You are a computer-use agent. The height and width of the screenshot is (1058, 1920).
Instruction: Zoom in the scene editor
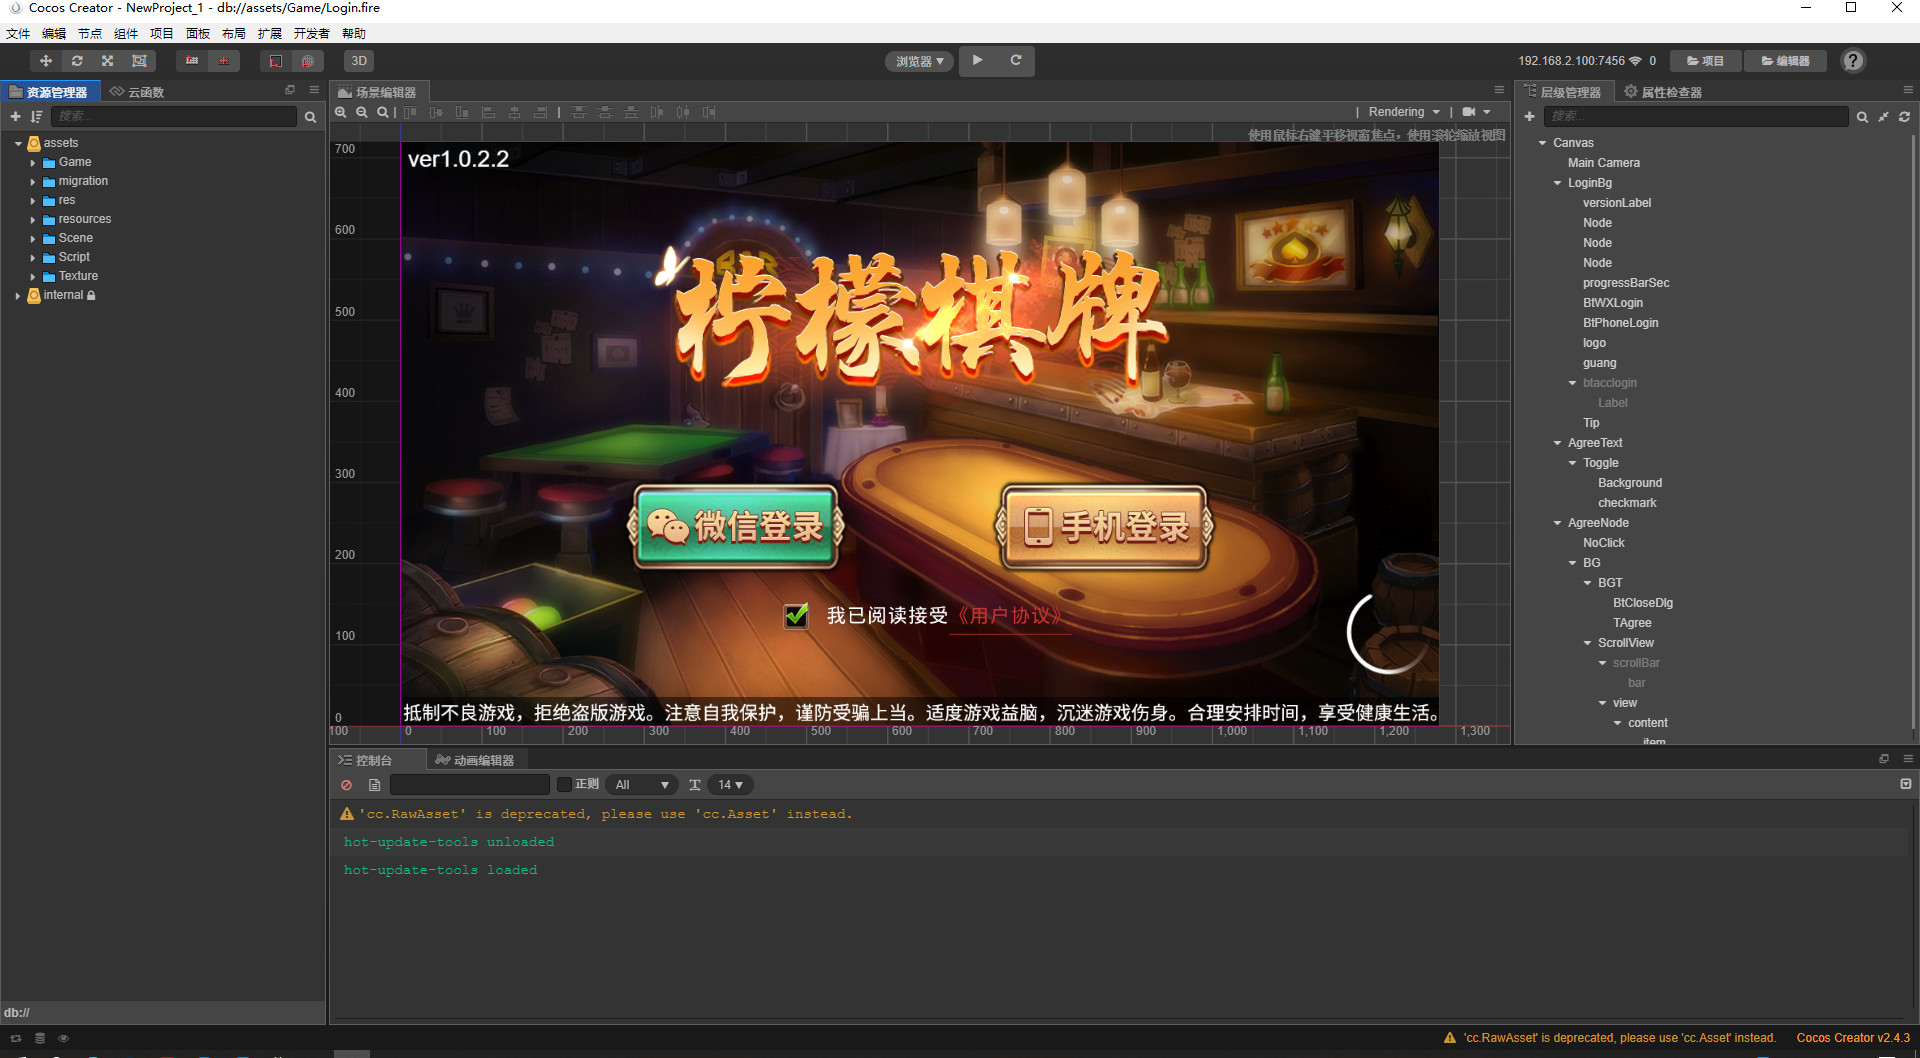pyautogui.click(x=341, y=112)
